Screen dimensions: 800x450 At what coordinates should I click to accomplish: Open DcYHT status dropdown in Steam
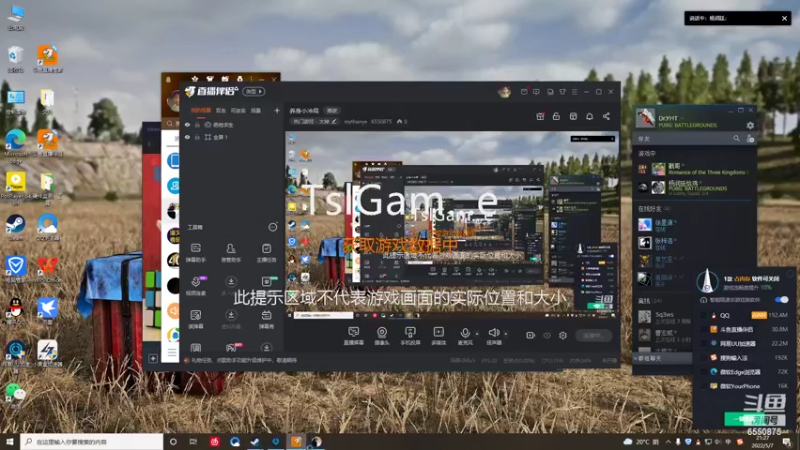682,118
